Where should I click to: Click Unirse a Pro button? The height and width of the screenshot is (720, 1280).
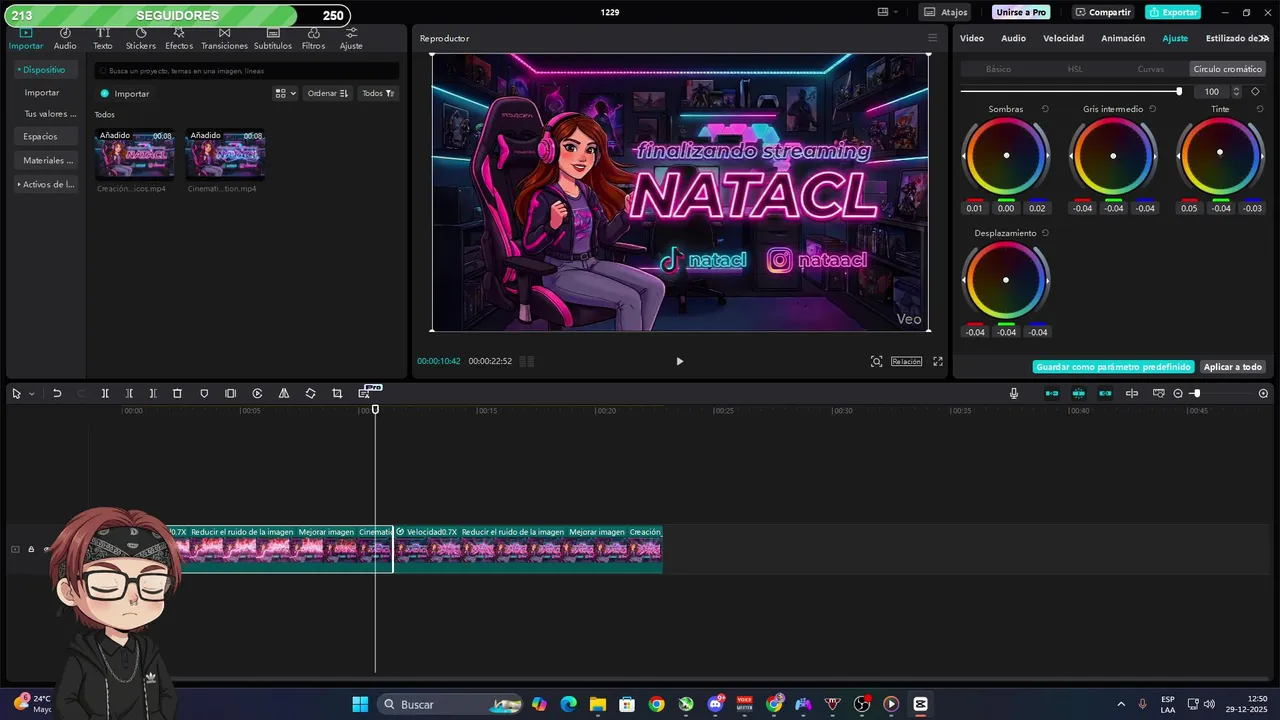[1021, 12]
